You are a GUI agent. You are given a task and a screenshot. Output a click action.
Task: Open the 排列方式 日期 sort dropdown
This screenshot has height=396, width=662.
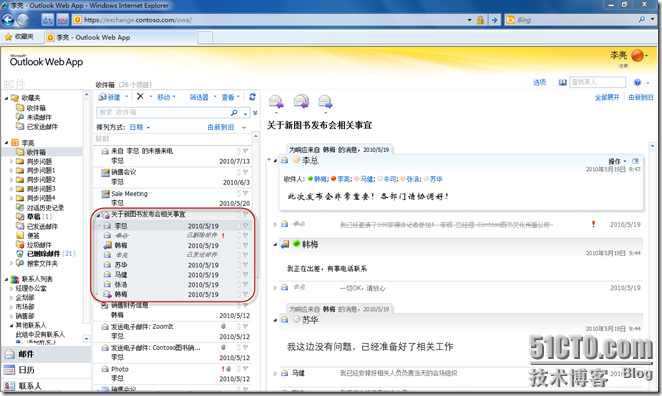click(139, 127)
